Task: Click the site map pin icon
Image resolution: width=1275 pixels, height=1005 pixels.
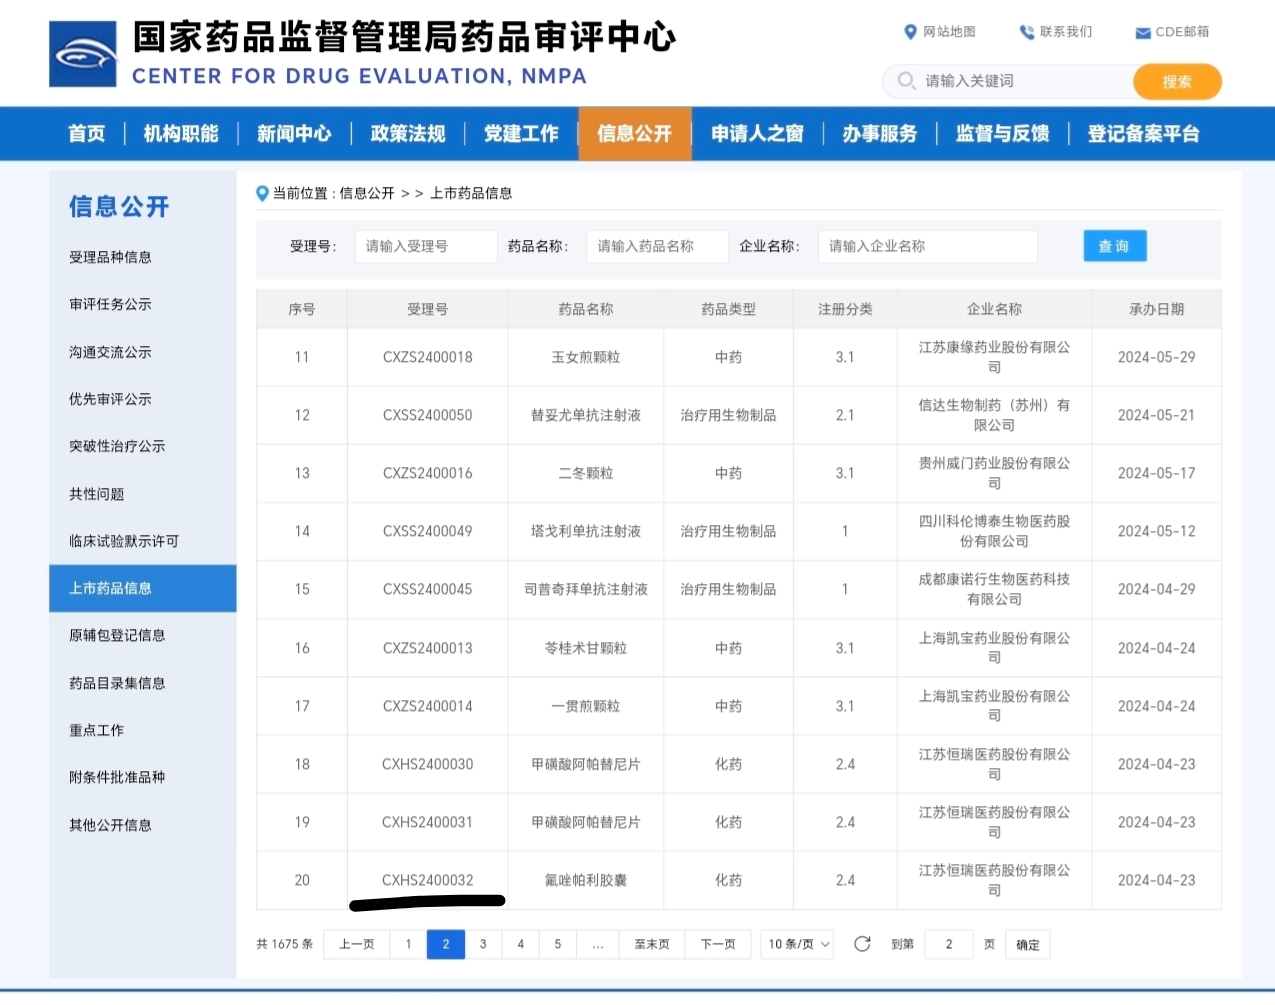Action: point(910,32)
